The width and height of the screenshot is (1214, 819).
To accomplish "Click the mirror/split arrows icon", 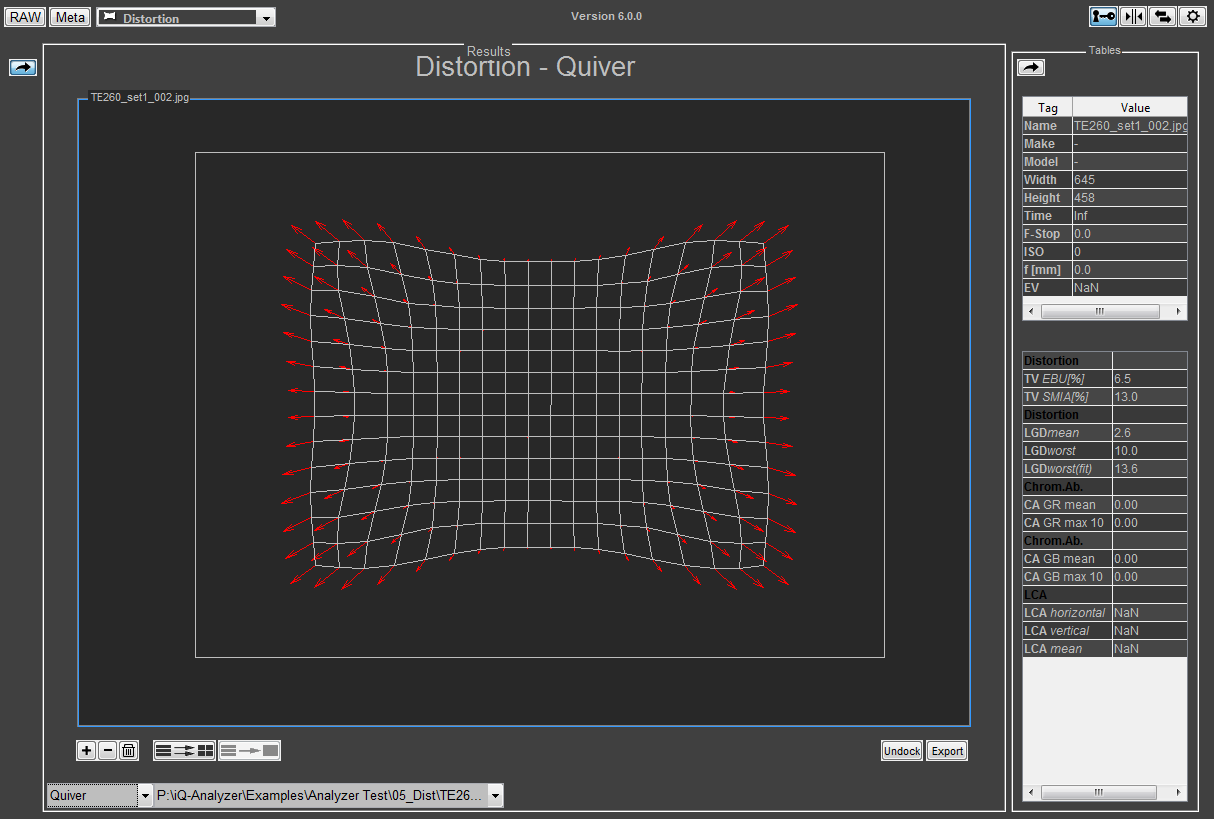I will click(x=1133, y=16).
